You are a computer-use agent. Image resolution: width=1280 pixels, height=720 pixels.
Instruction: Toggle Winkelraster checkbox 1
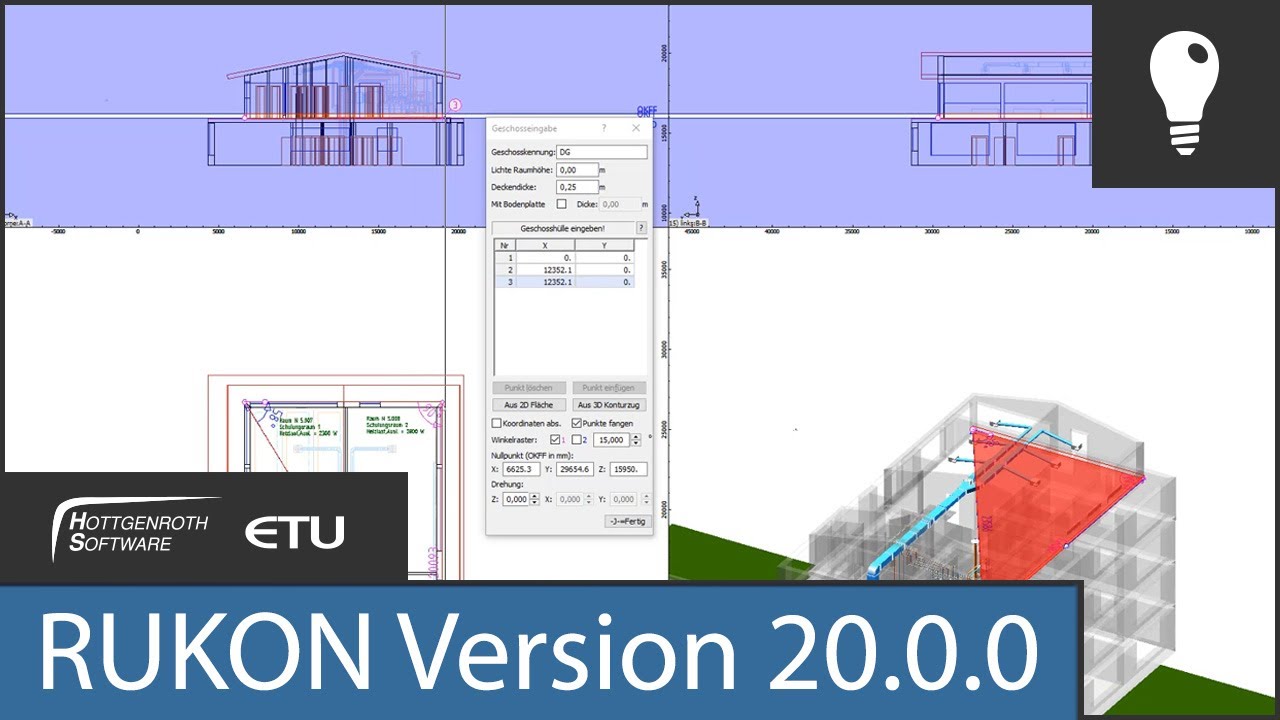coord(554,440)
